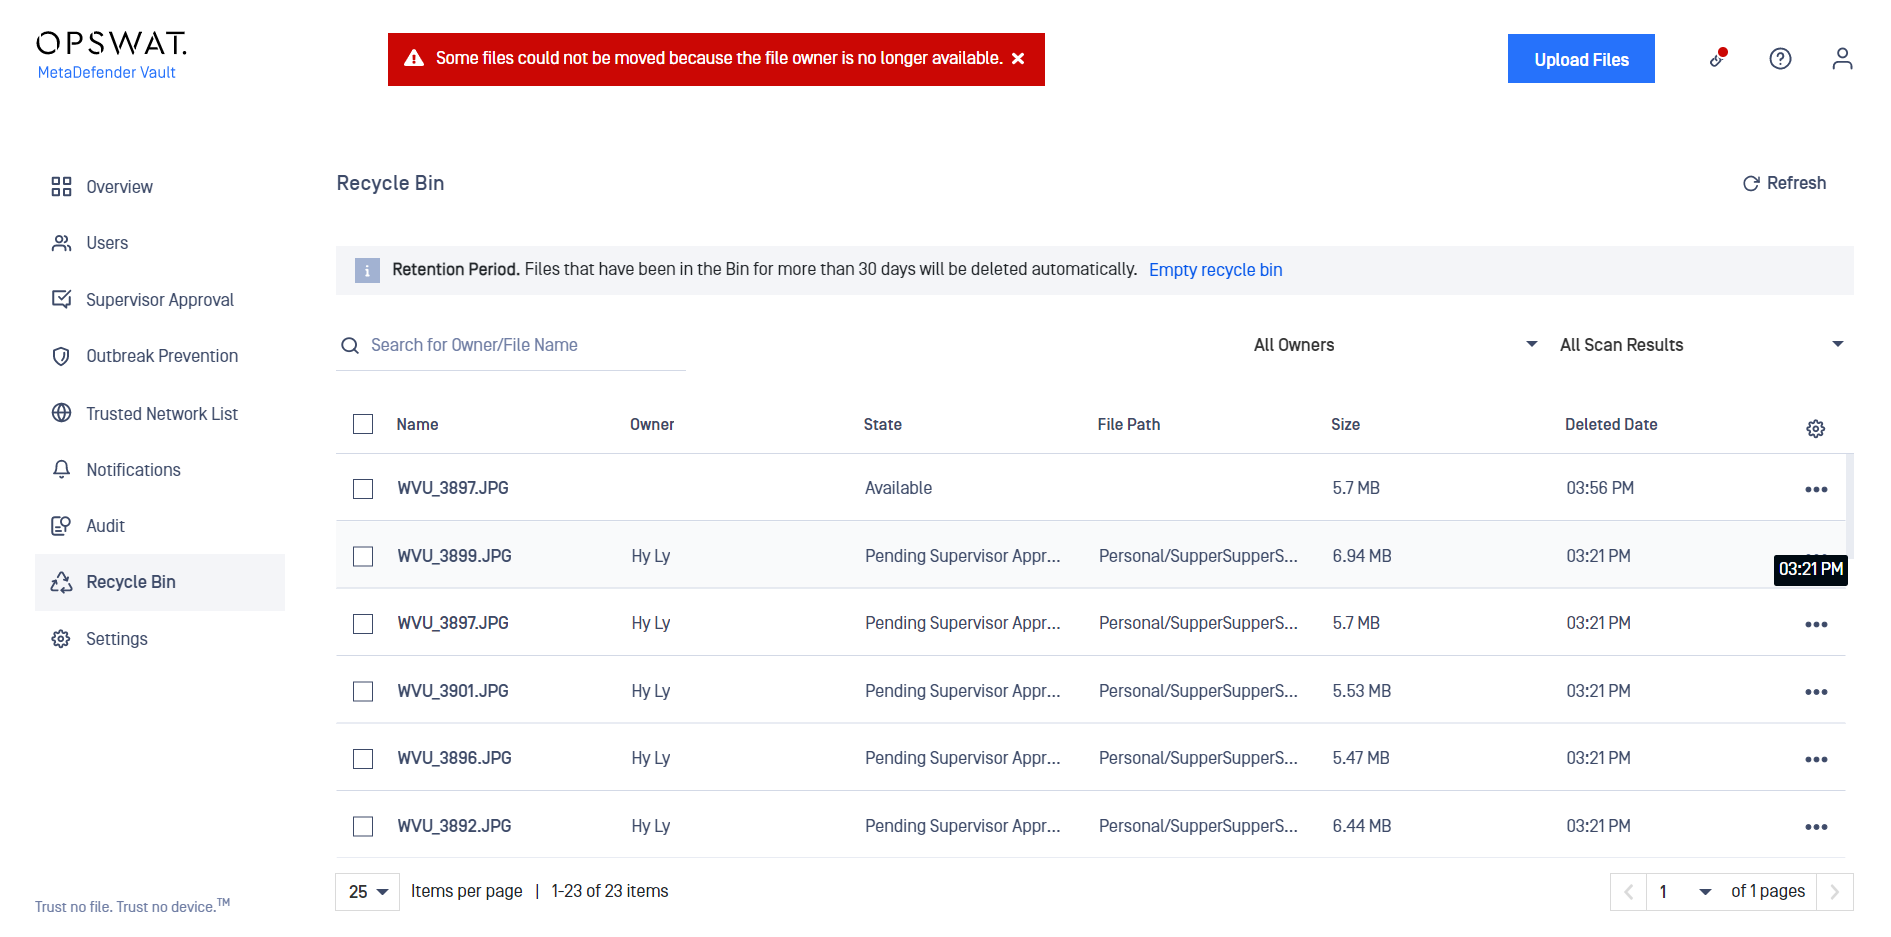1891x937 pixels.
Task: Click the Notifications bell icon
Action: [x=61, y=469]
